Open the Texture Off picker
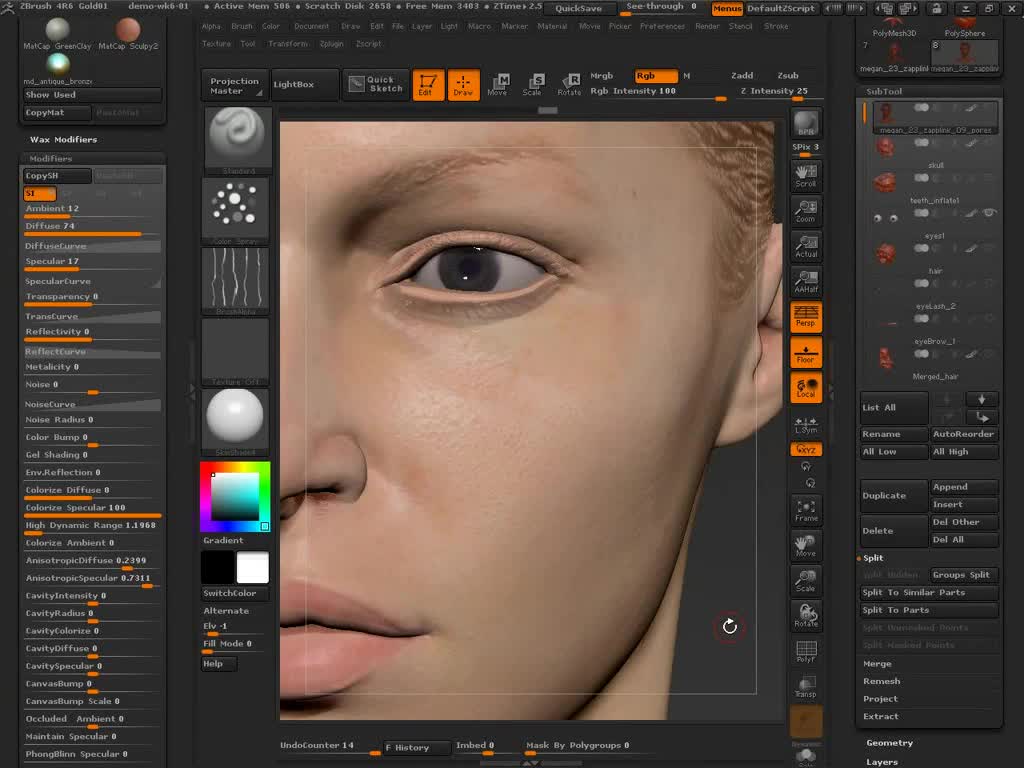The width and height of the screenshot is (1024, 768). (x=235, y=351)
